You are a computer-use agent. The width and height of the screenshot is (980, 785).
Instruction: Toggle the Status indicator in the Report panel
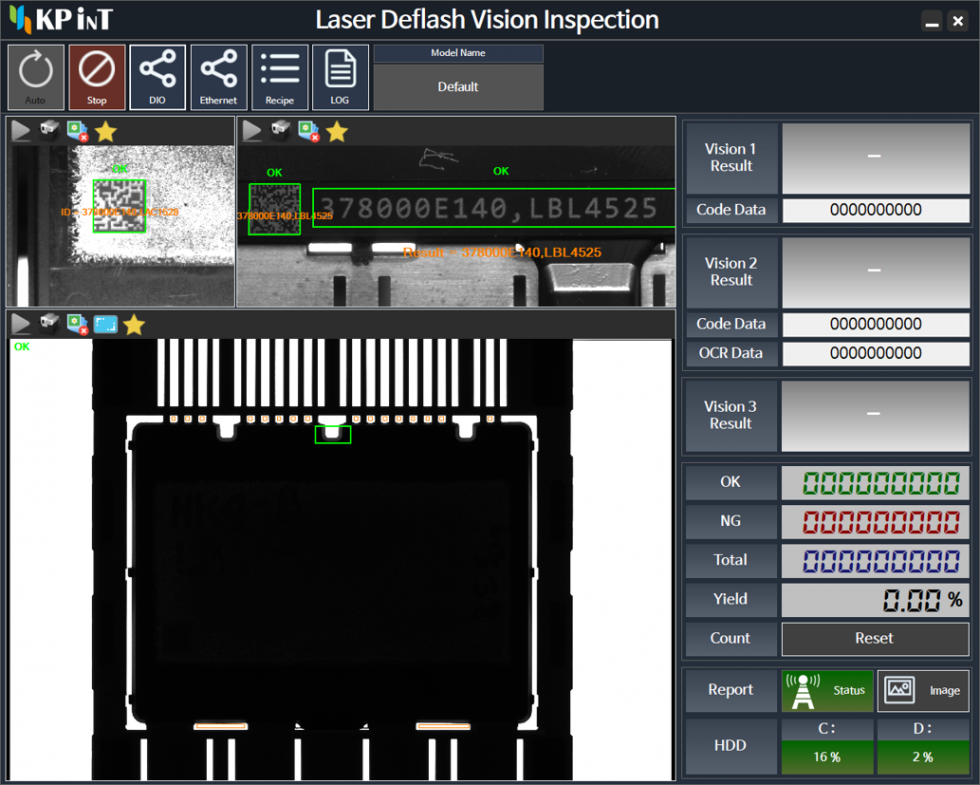(x=827, y=690)
